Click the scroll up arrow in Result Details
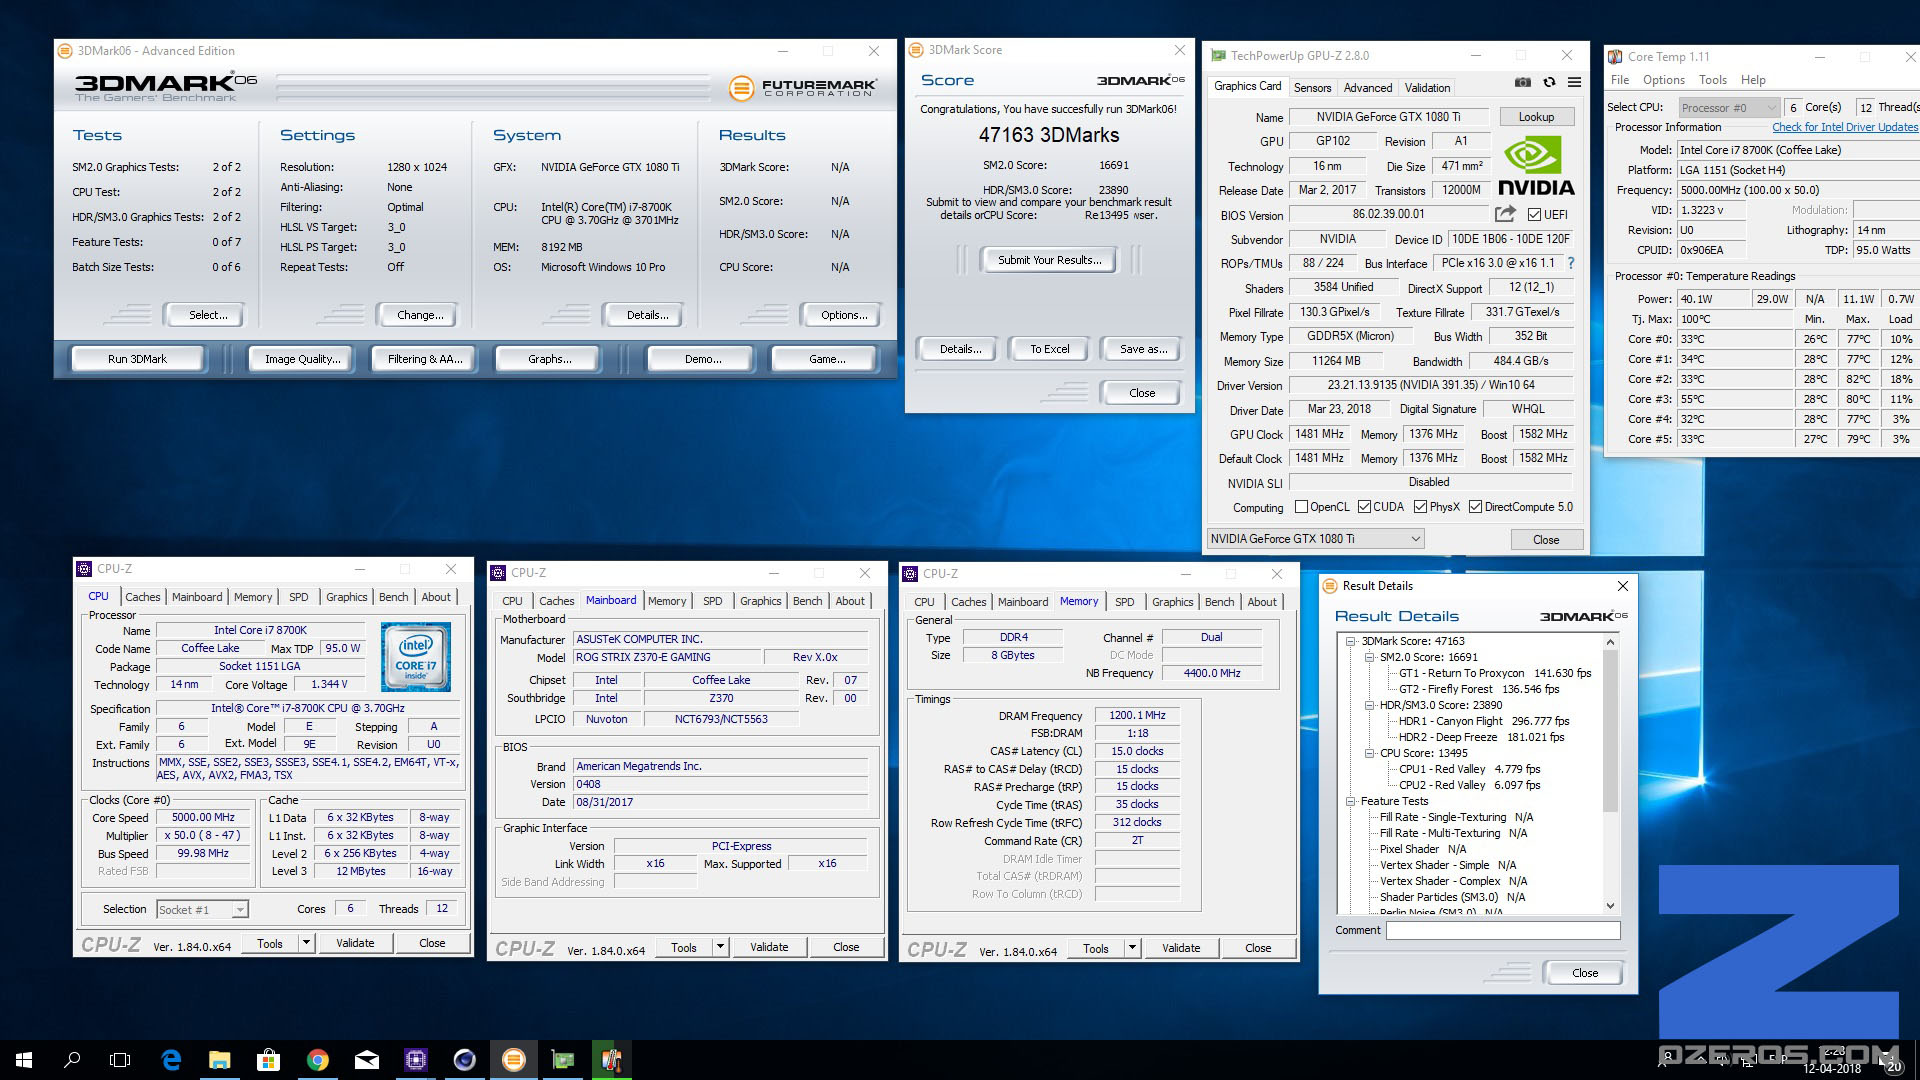Screen dimensions: 1920x1080 [x=1610, y=641]
